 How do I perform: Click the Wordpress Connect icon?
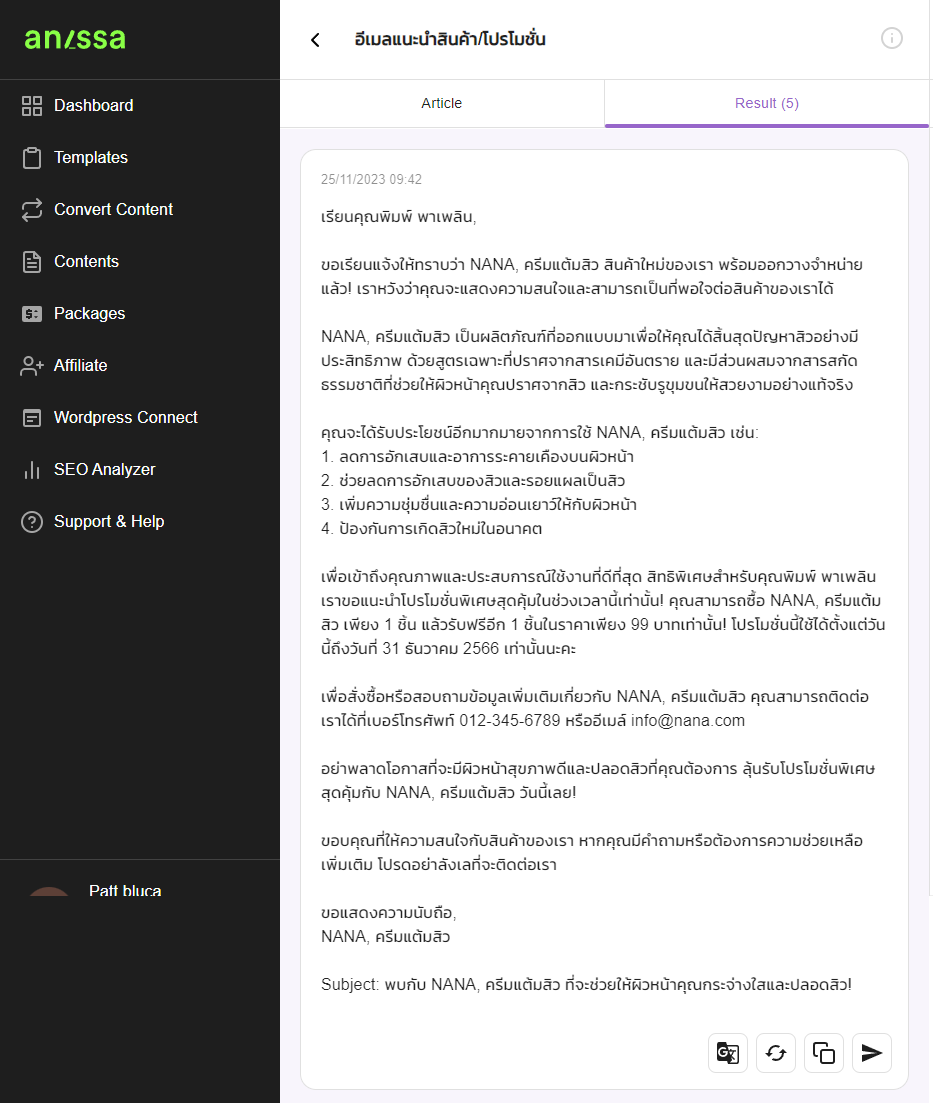point(32,418)
